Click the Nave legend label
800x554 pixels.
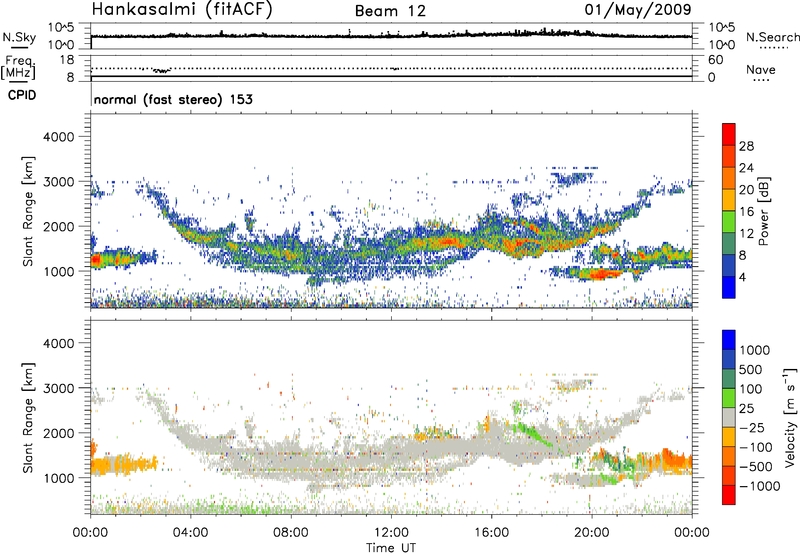[x=761, y=69]
